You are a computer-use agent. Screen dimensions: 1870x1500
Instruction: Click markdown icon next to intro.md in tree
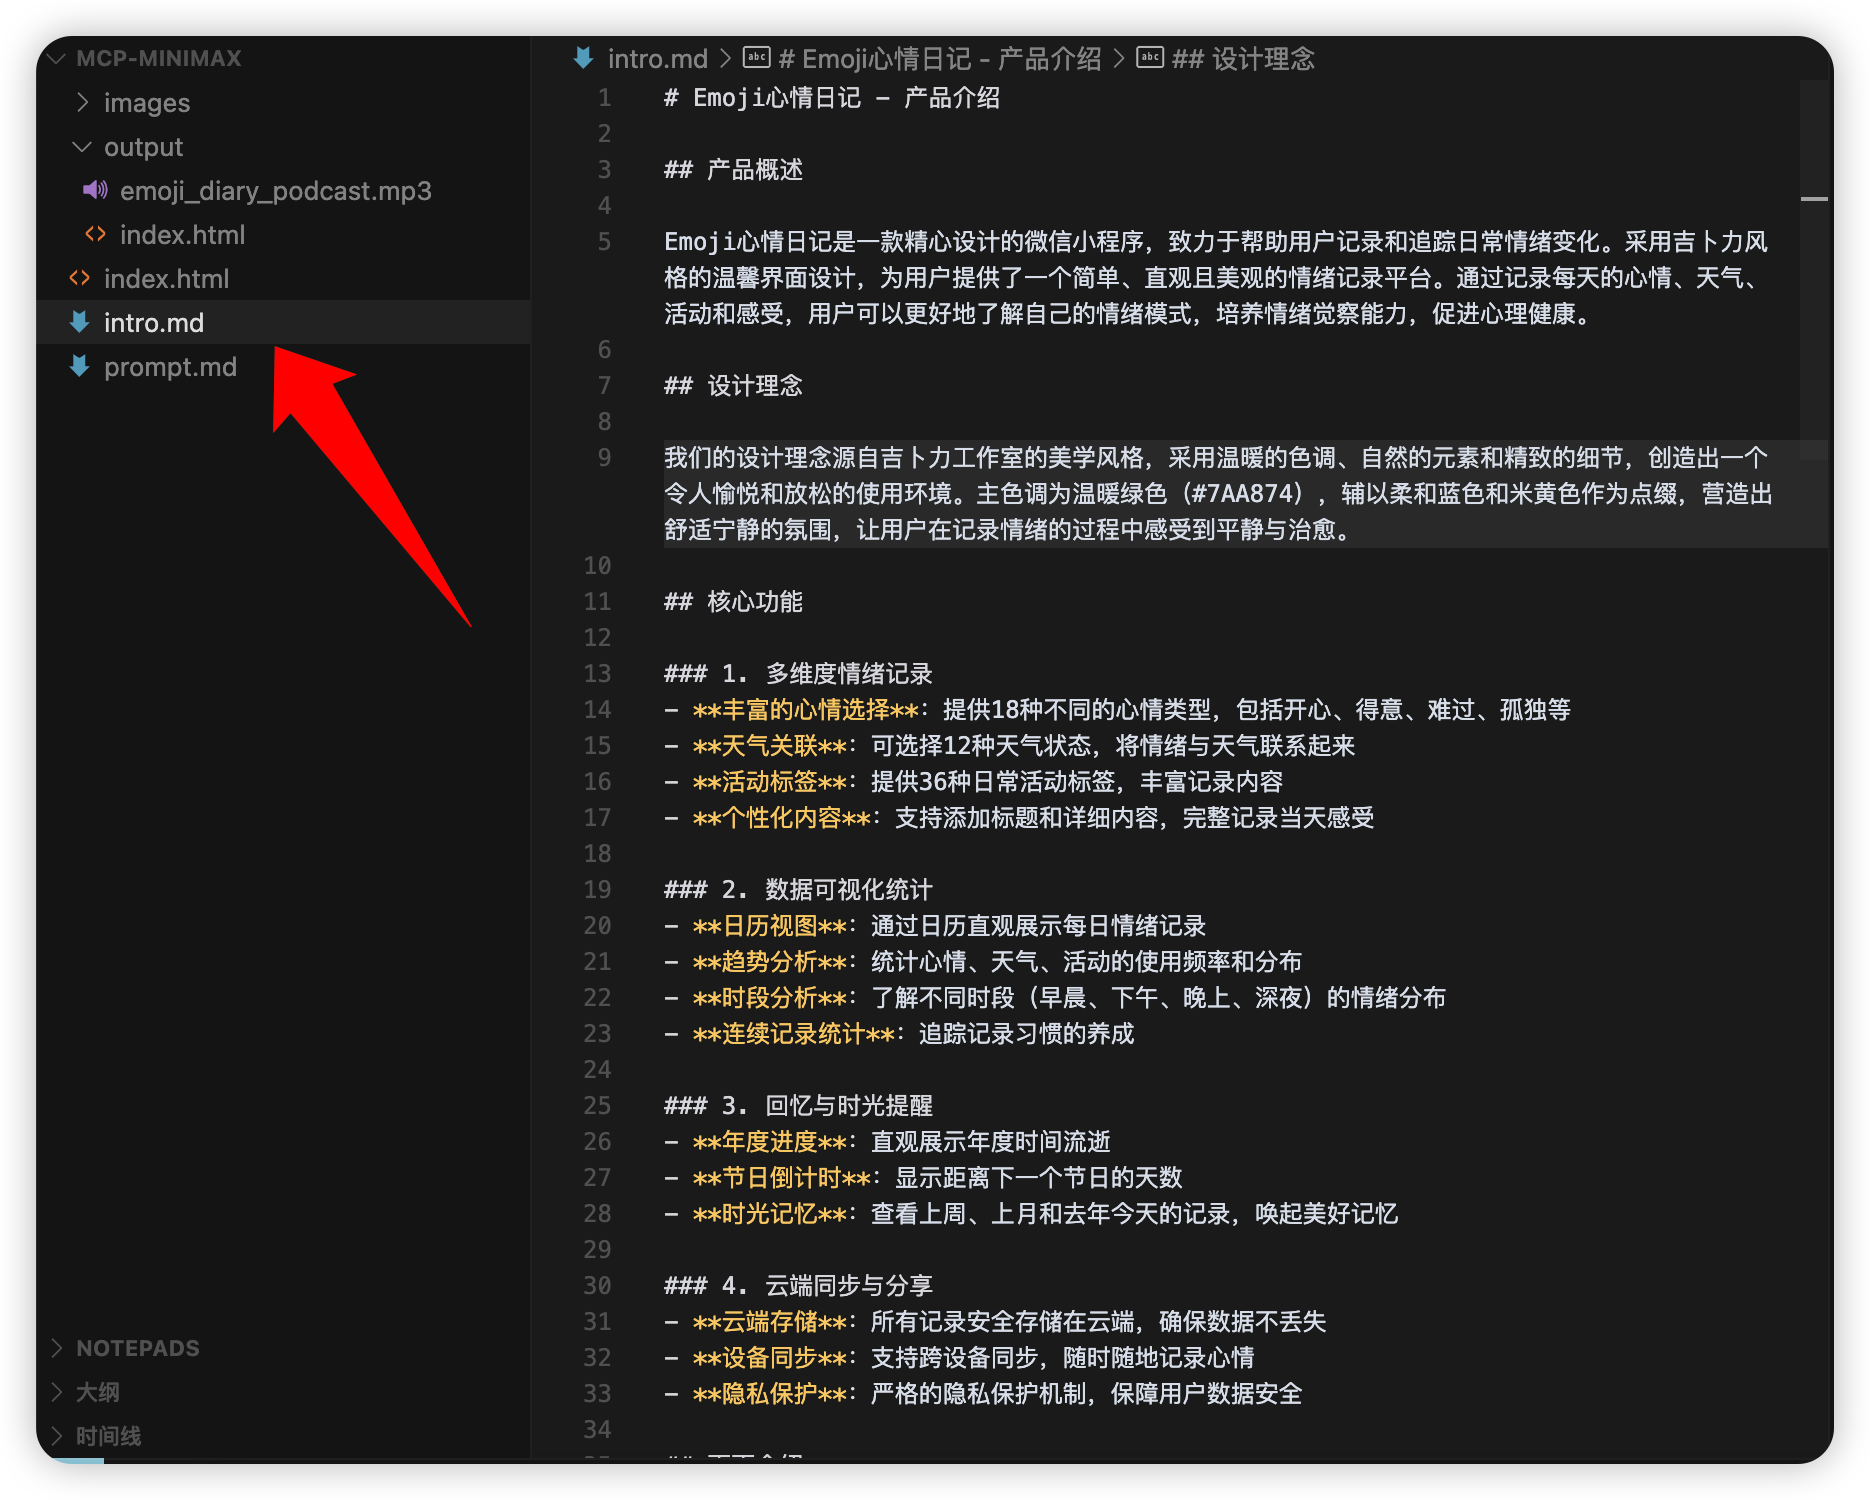coord(80,322)
